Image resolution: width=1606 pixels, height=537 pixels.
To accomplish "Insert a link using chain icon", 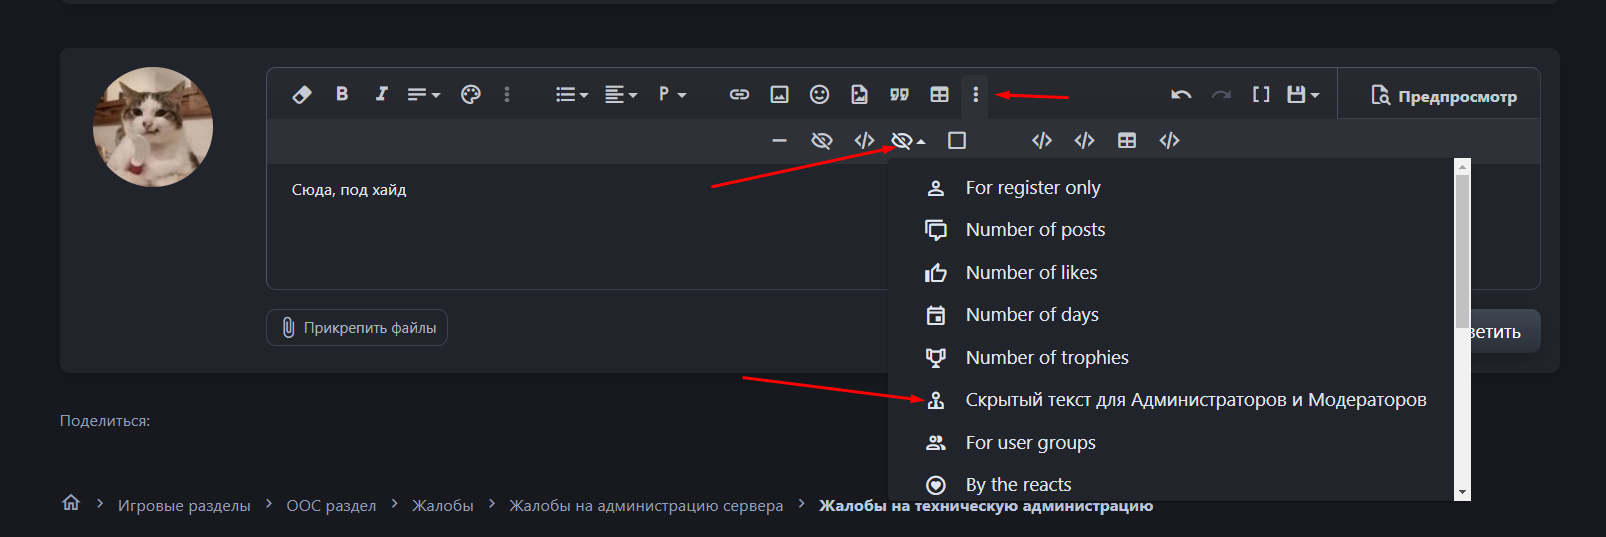I will pyautogui.click(x=739, y=94).
